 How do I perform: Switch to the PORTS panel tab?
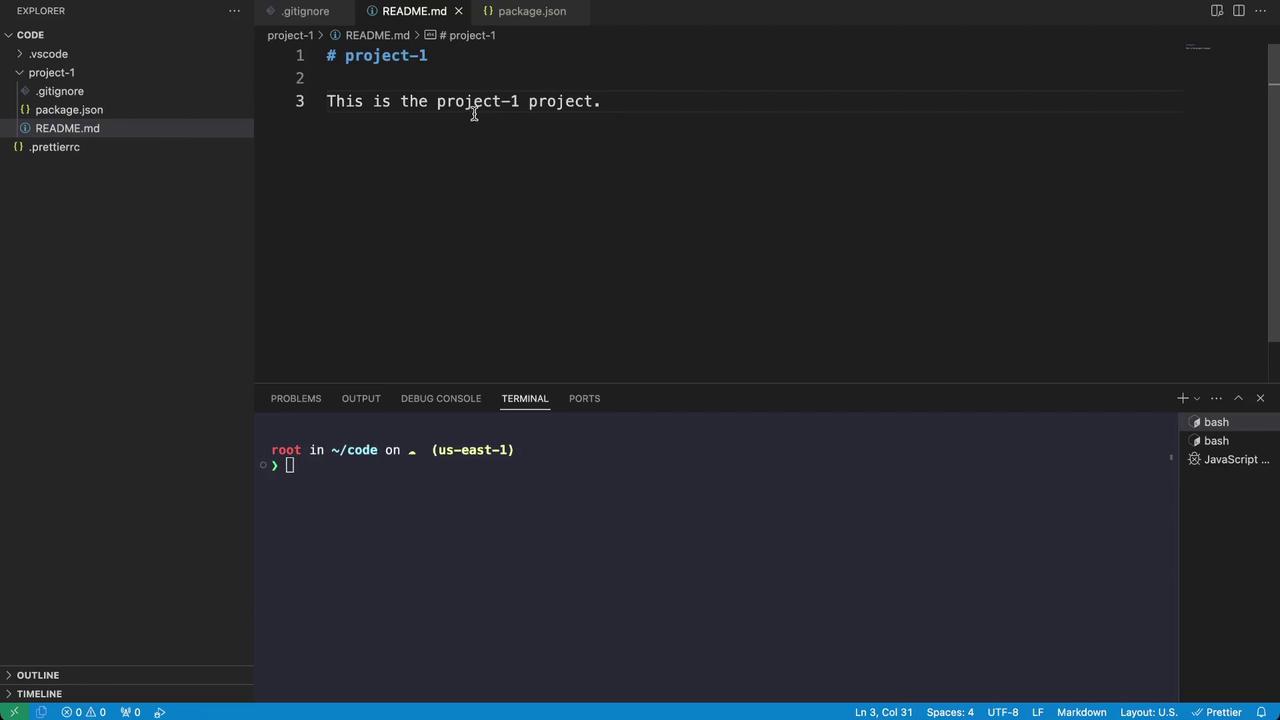584,399
